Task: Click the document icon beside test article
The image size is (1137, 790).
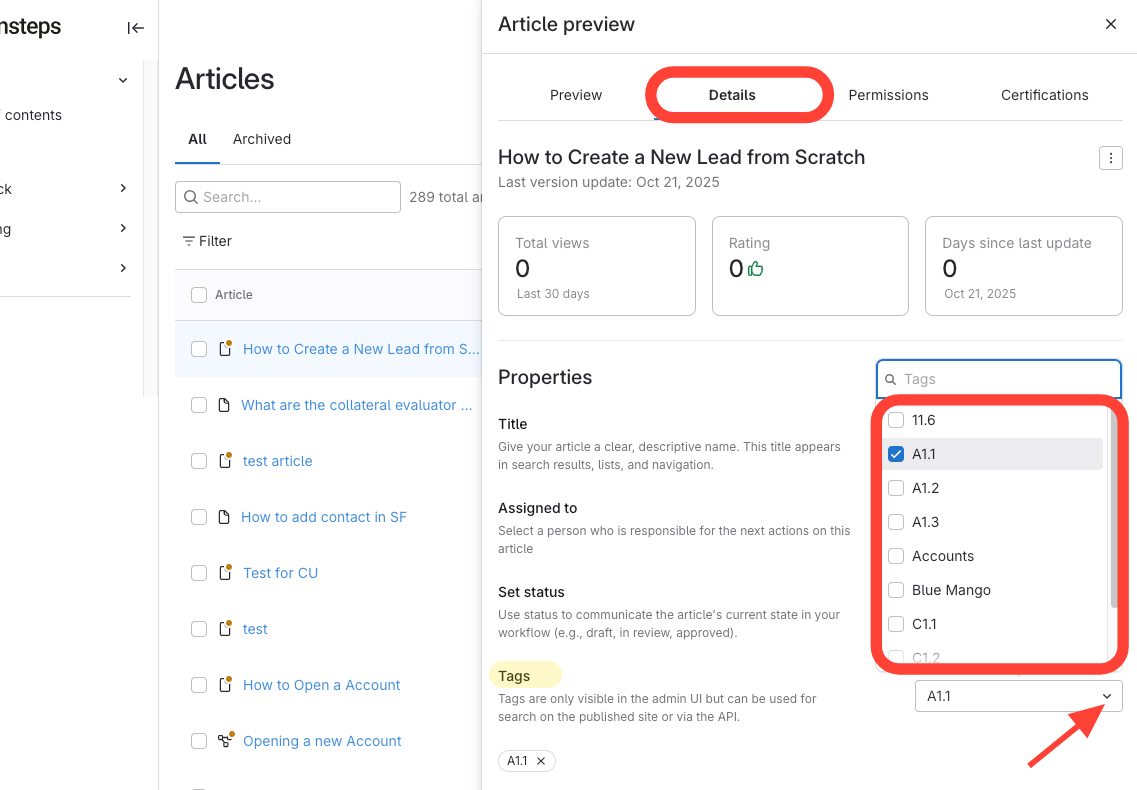Action: [226, 461]
